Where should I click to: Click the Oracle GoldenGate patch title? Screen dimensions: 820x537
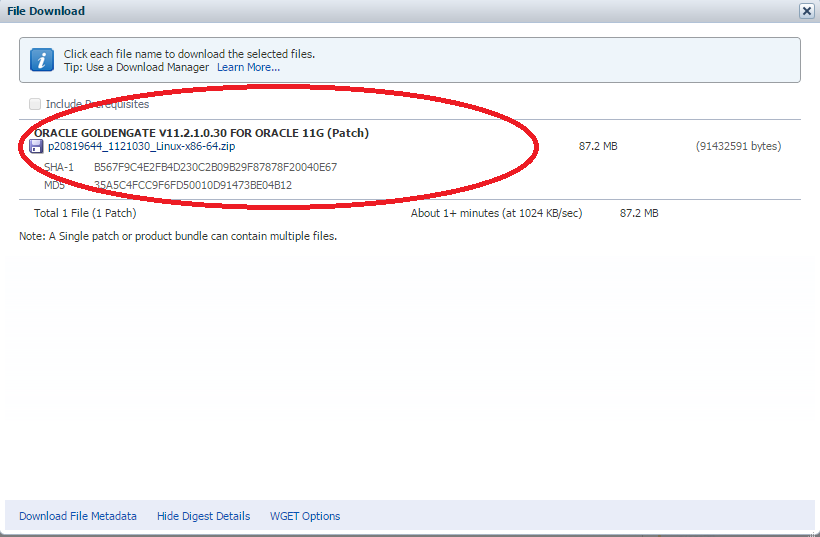pyautogui.click(x=201, y=132)
